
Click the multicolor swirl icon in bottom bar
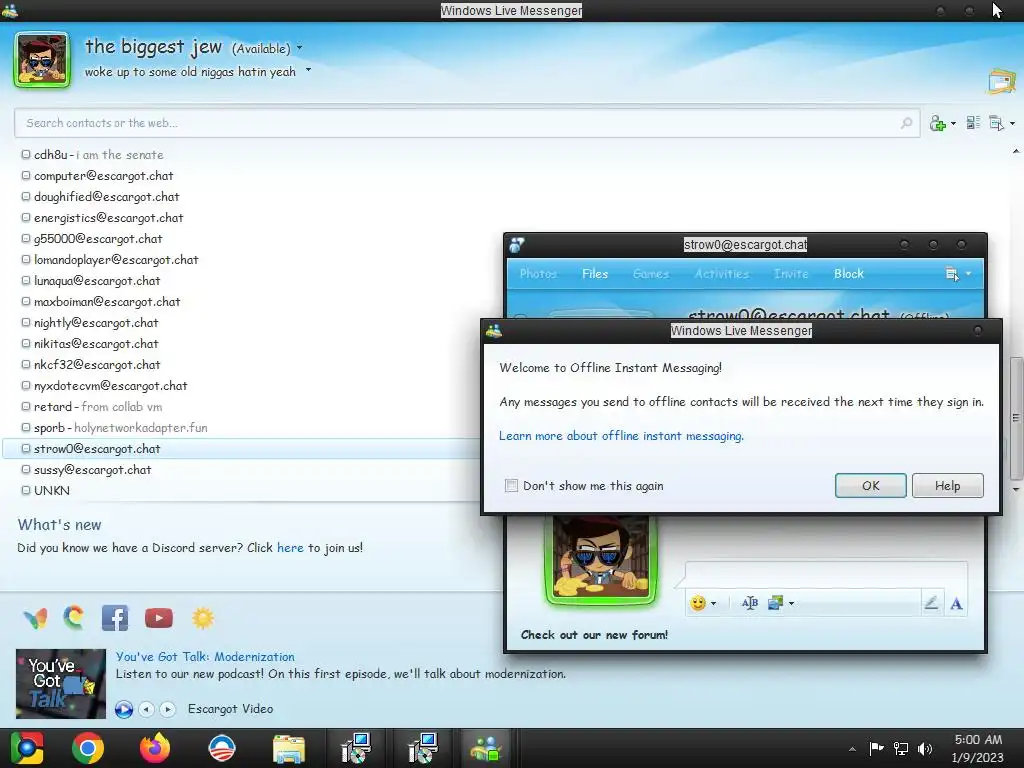(74, 618)
